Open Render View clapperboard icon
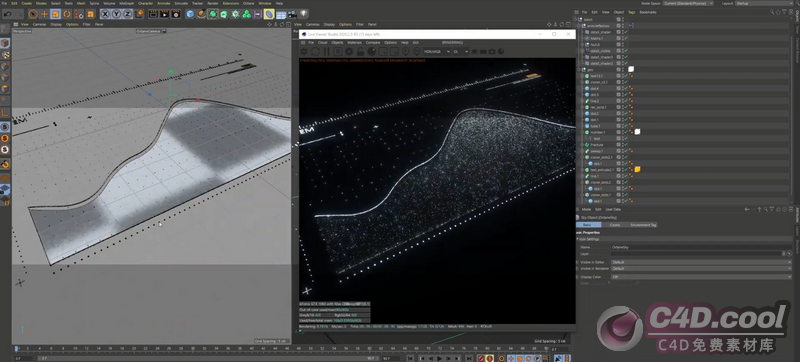The width and height of the screenshot is (800, 362). [x=153, y=14]
